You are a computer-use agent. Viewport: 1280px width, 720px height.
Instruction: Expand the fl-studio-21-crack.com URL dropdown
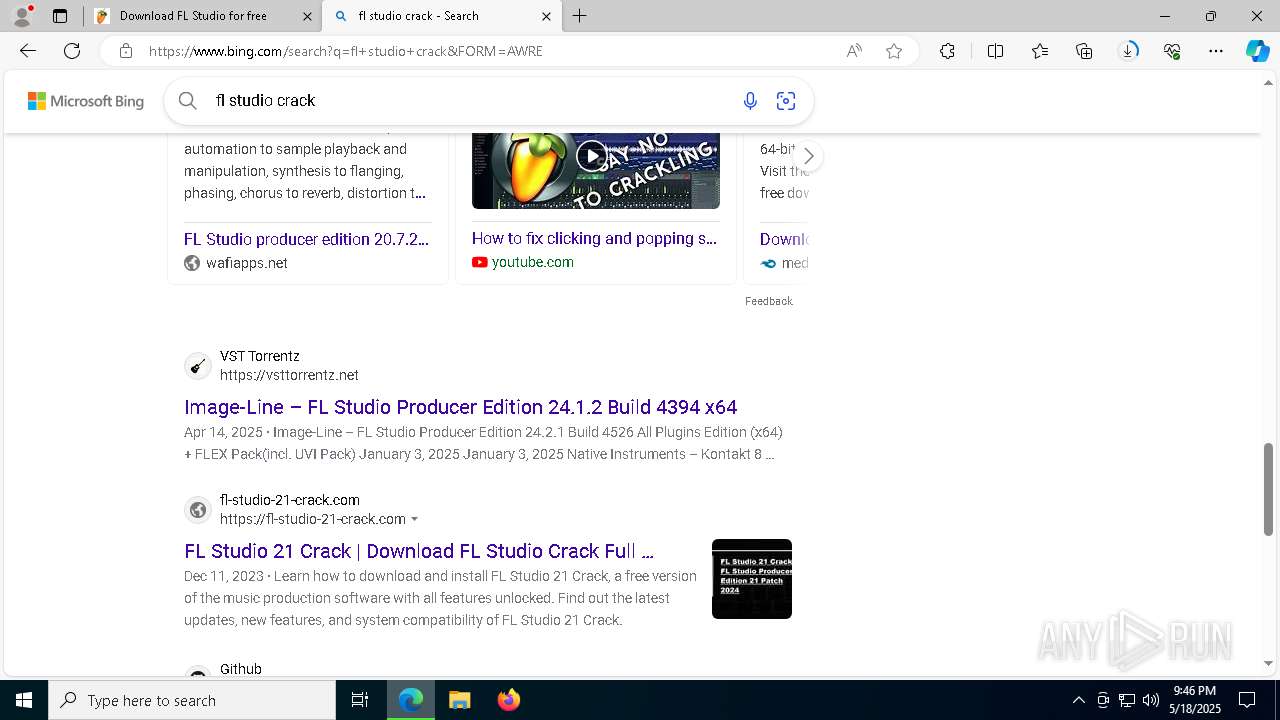click(x=414, y=519)
